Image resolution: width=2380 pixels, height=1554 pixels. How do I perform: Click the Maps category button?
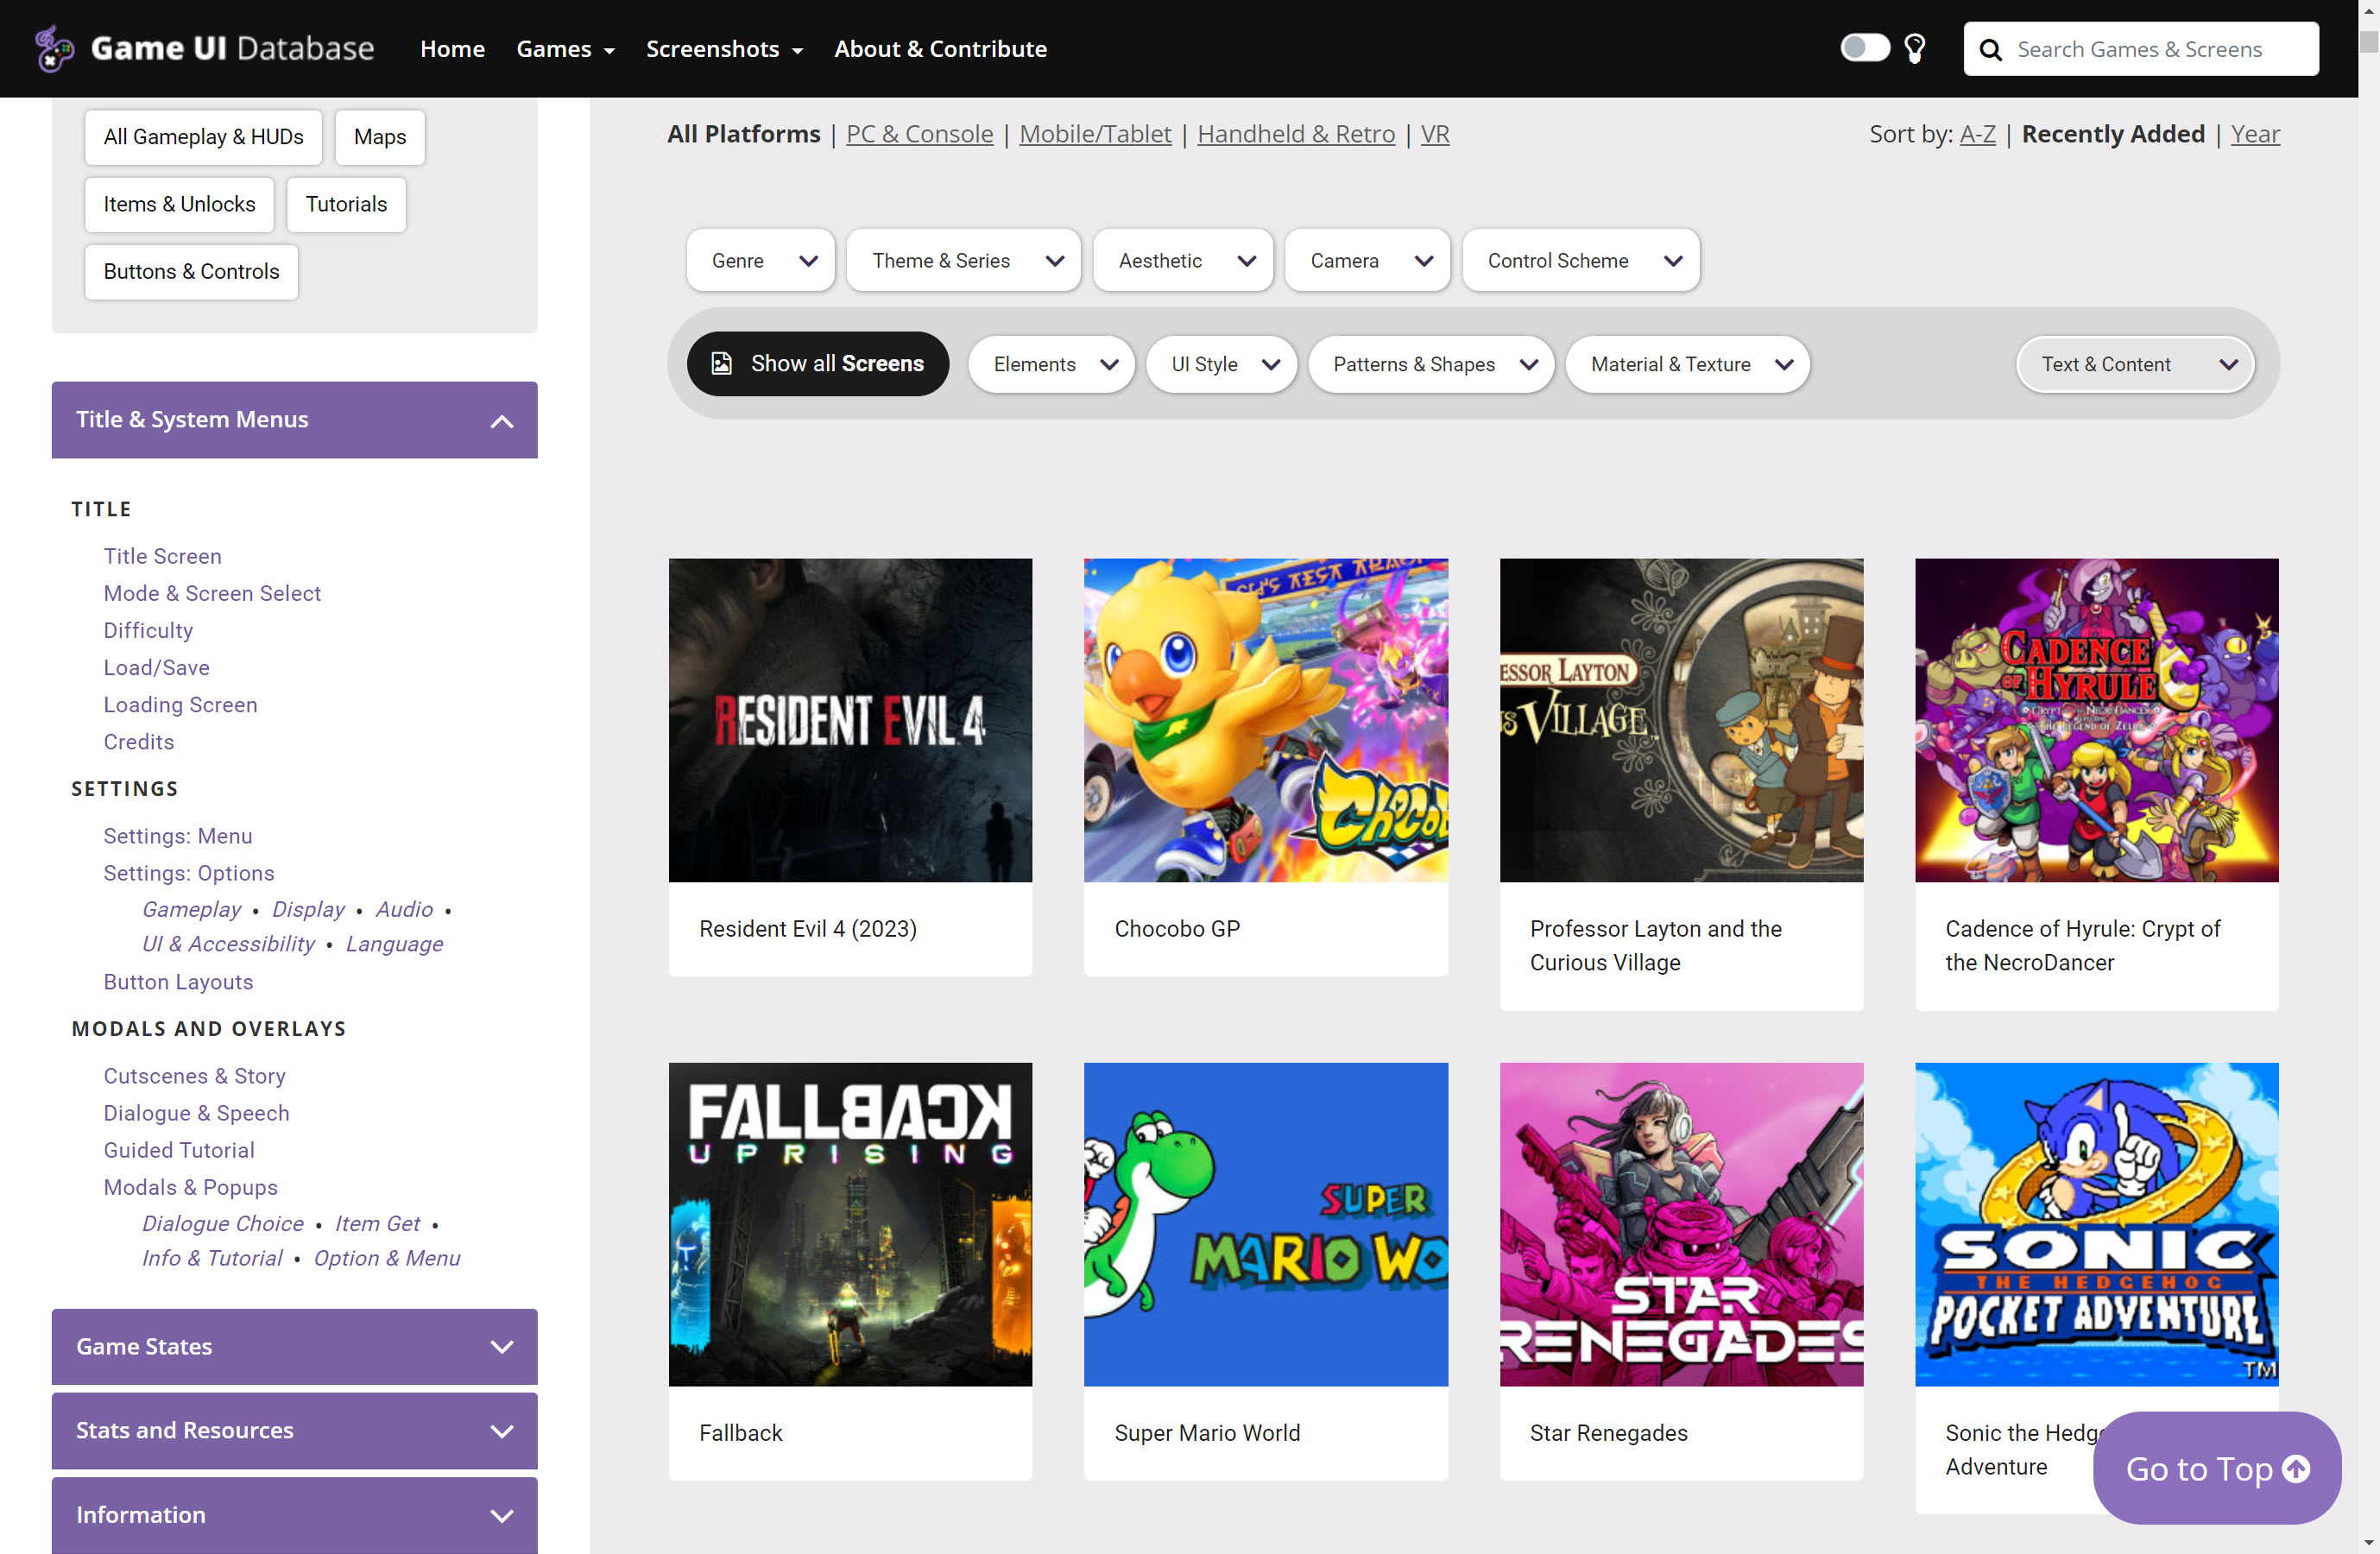pos(379,137)
